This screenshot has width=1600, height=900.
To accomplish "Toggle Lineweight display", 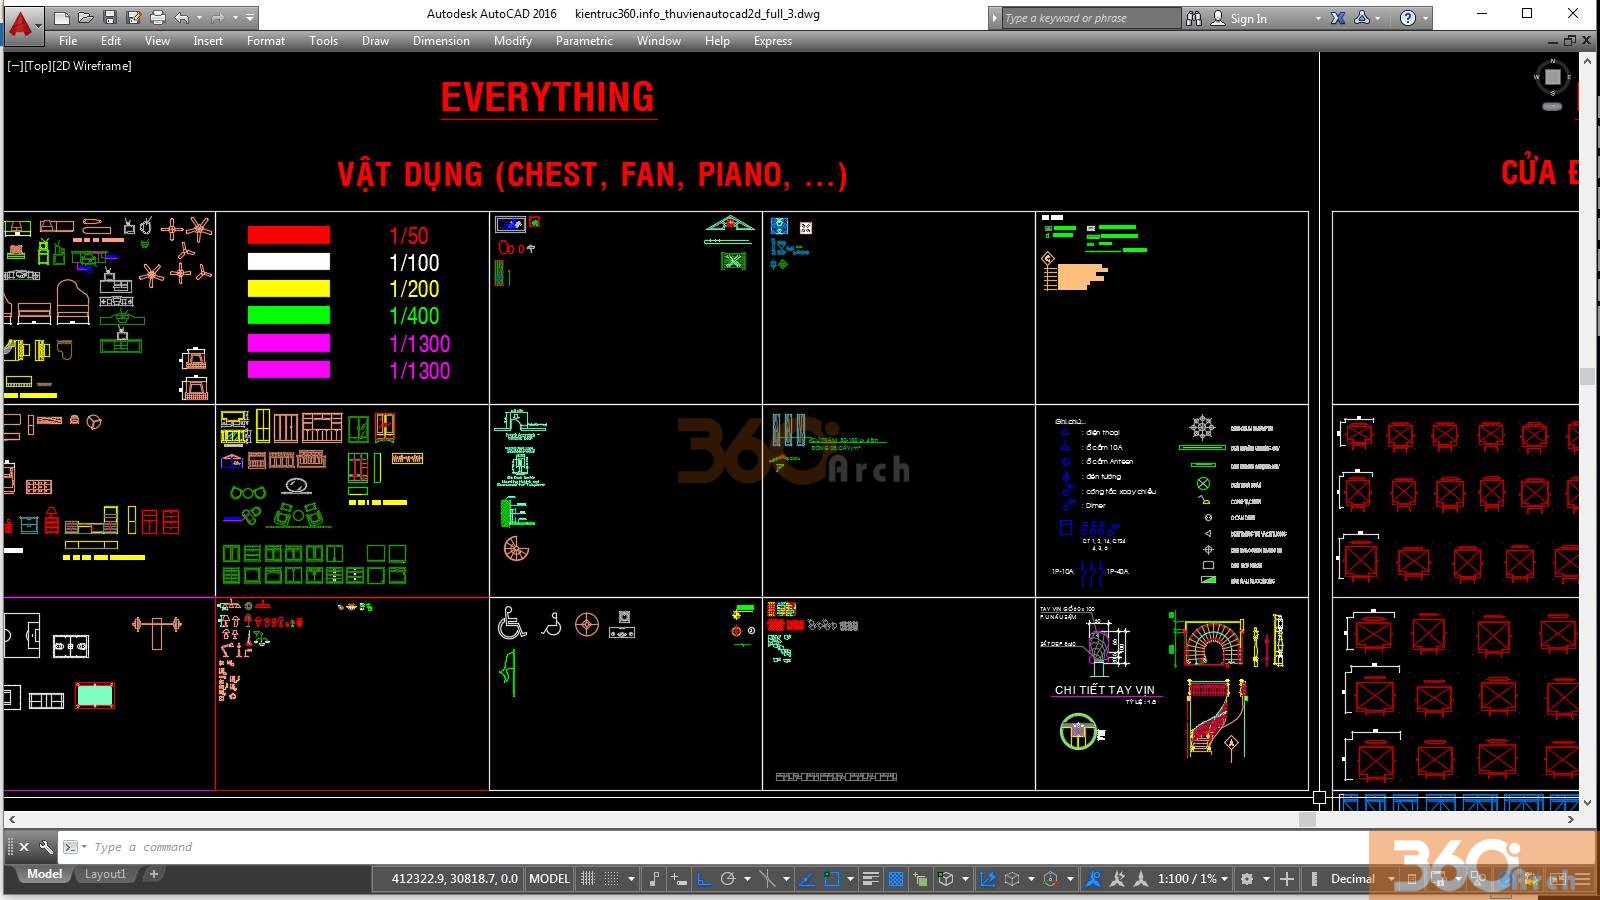I will point(870,879).
